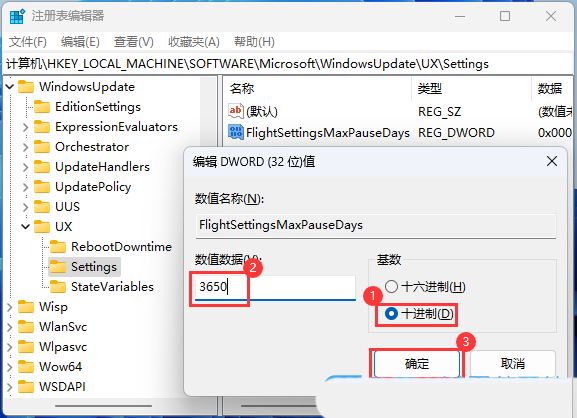The image size is (577, 418).
Task: Click the RebootDowntime folder icon
Action: pyautogui.click(x=58, y=247)
